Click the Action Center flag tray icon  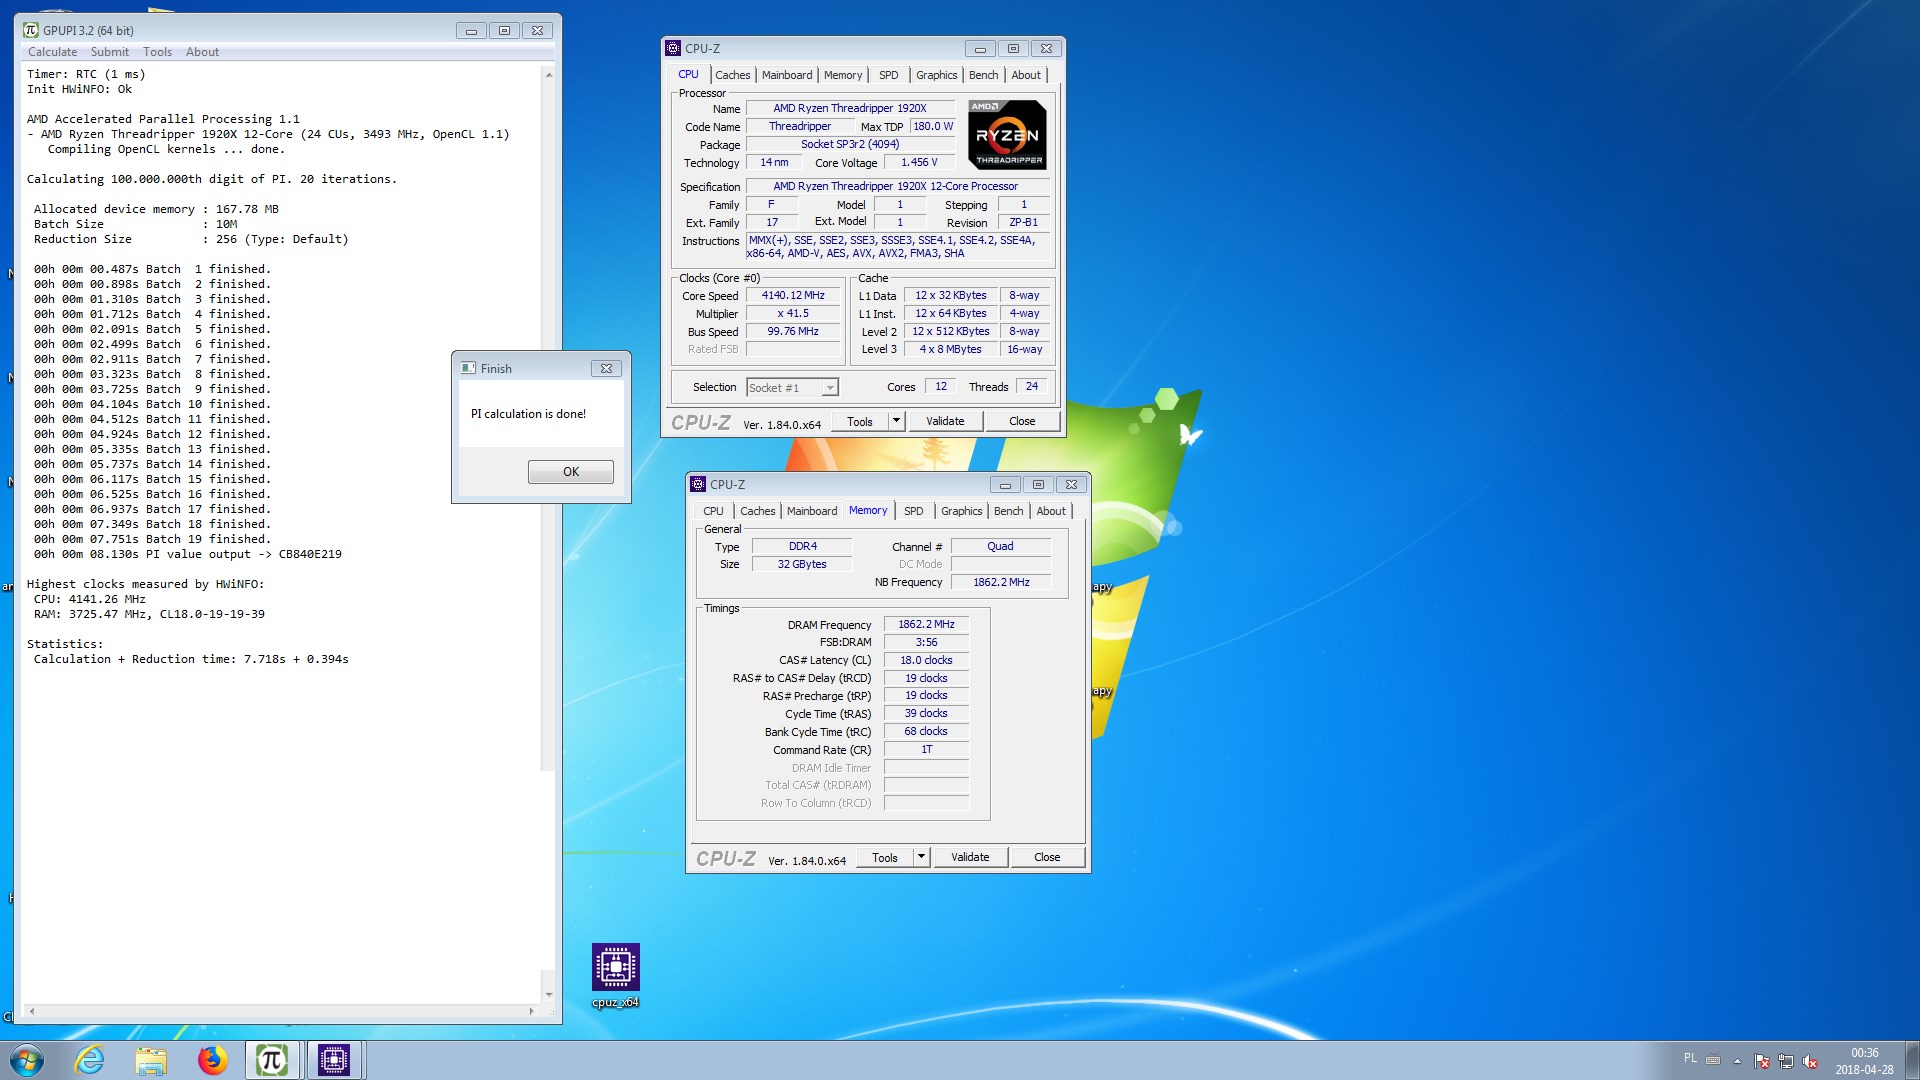(x=1762, y=1061)
